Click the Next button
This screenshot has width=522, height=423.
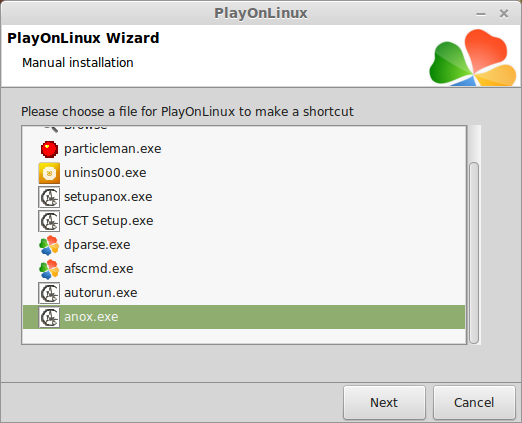pyautogui.click(x=384, y=402)
